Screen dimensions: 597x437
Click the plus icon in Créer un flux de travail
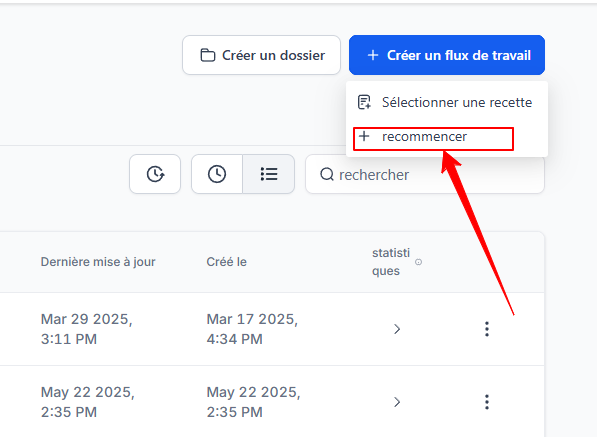373,55
